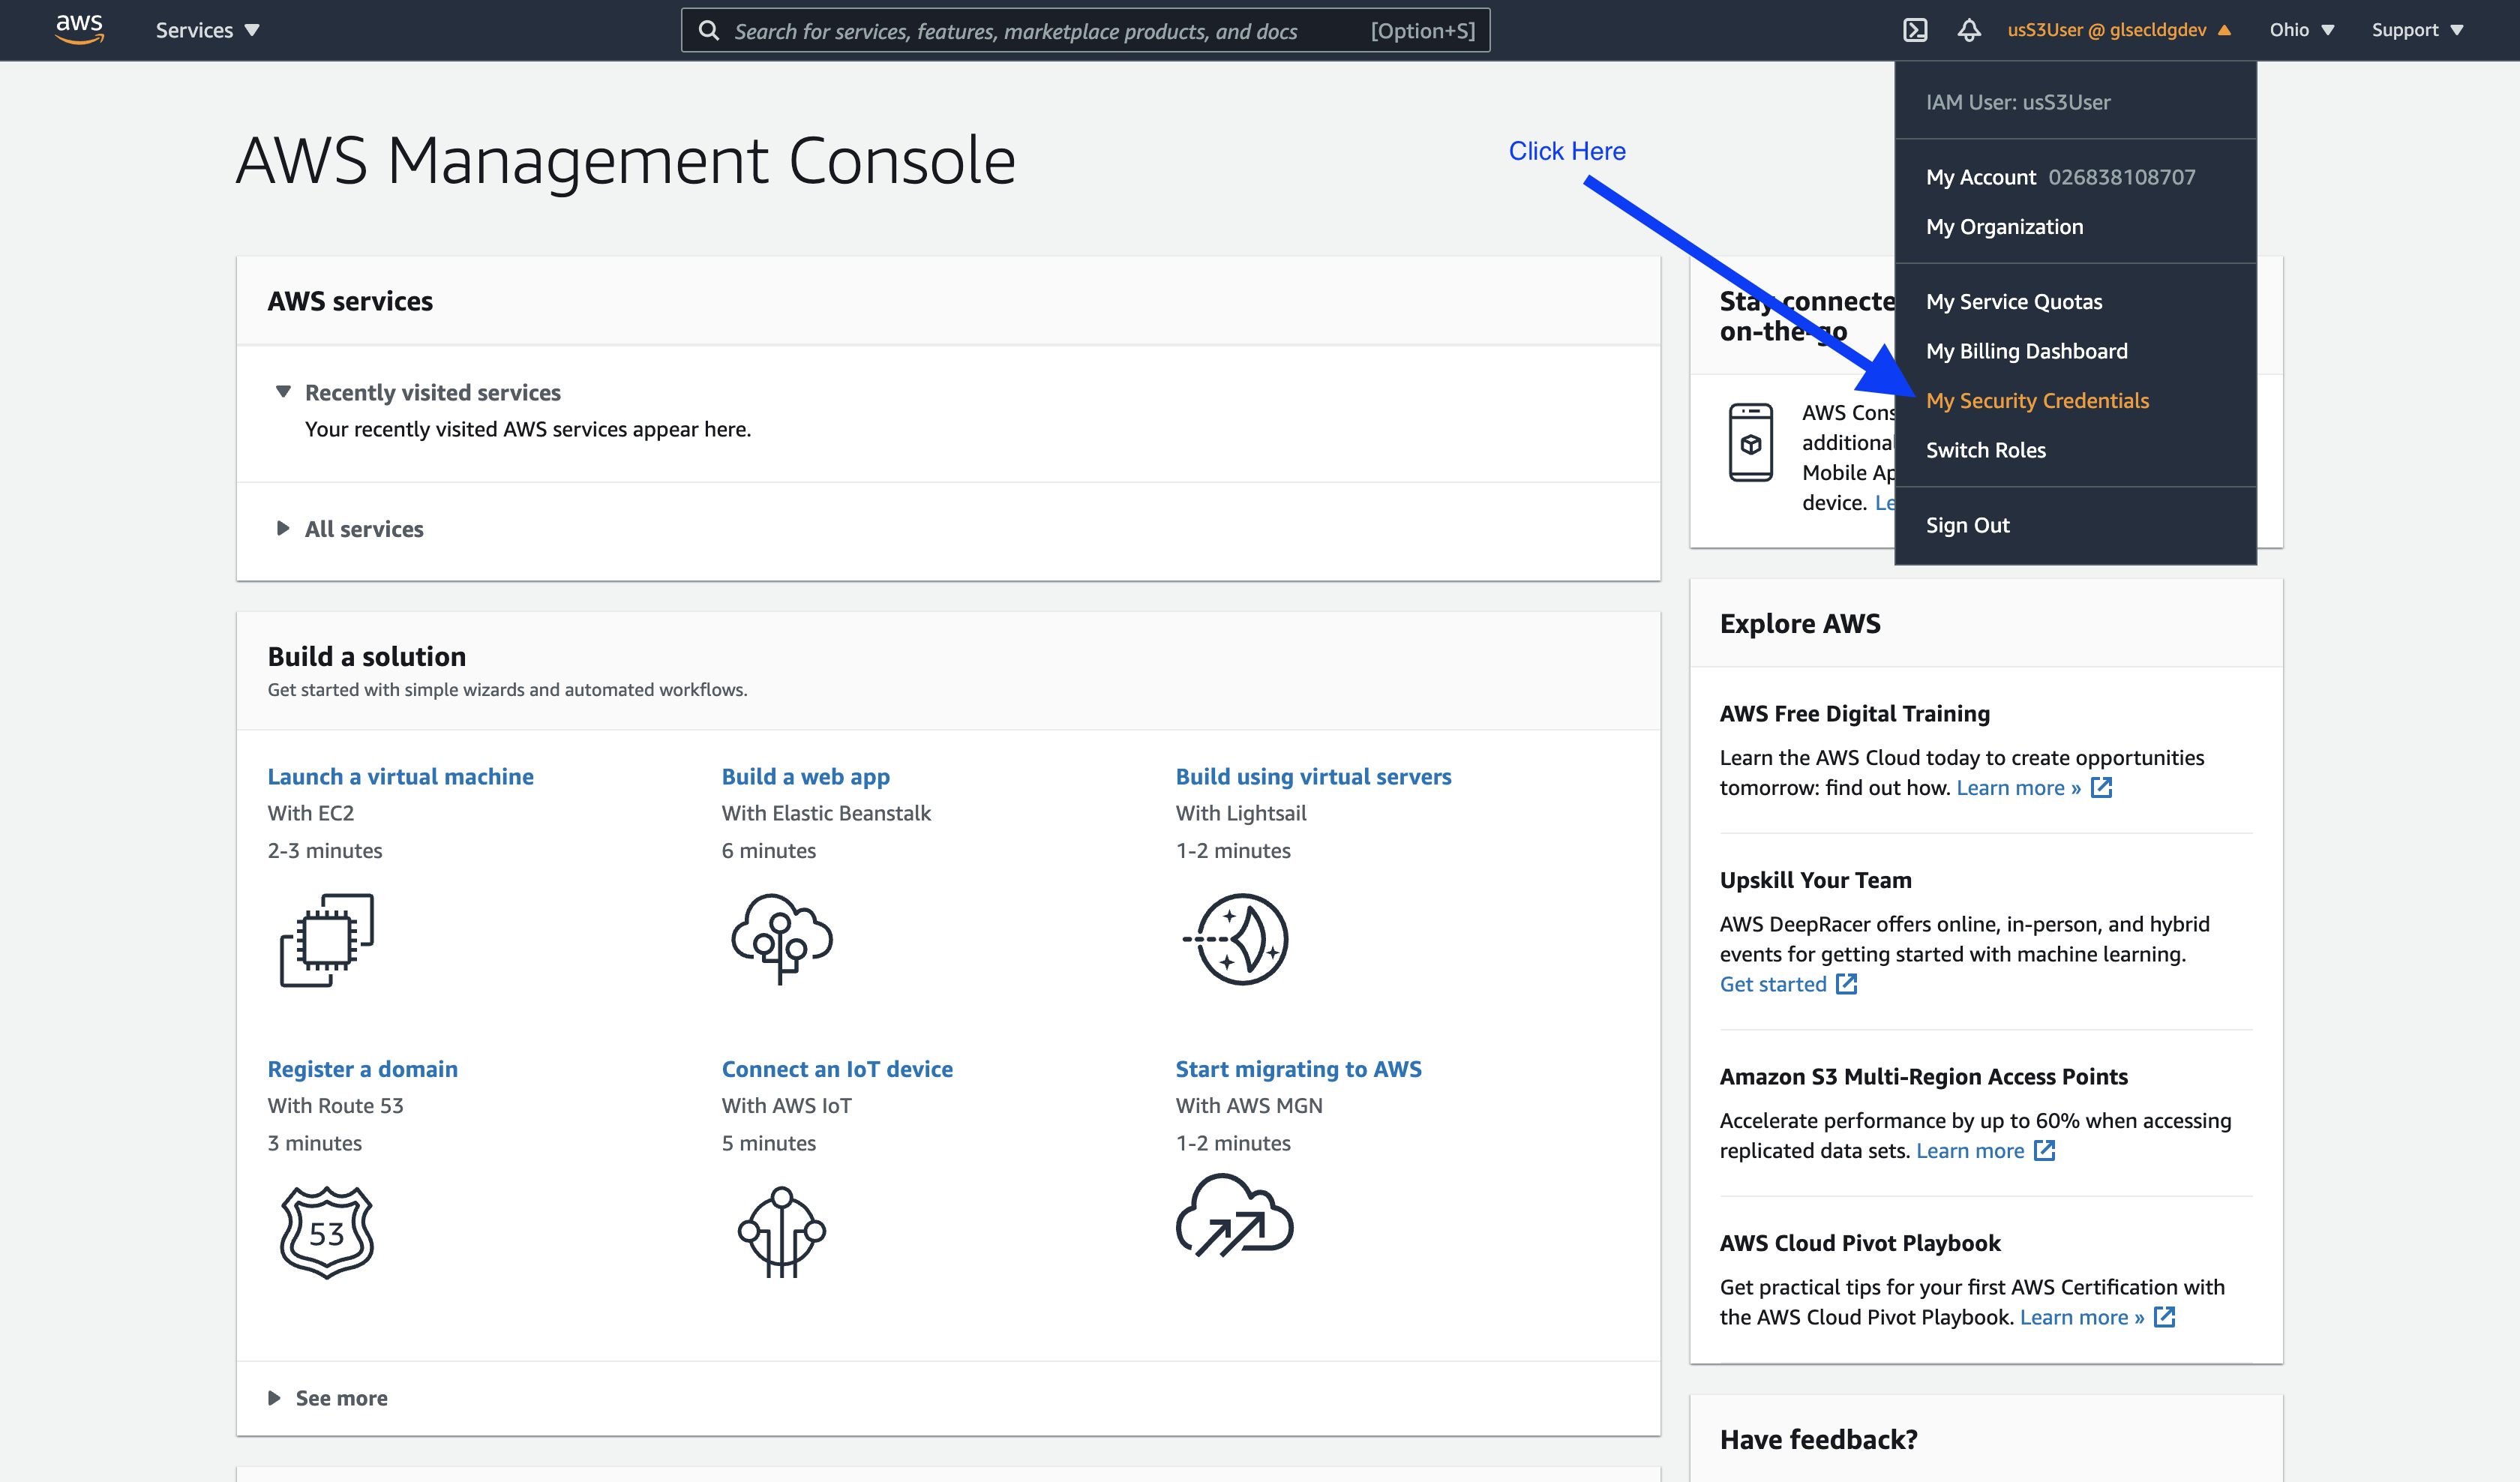Click external link icon after Get started

click(1846, 984)
